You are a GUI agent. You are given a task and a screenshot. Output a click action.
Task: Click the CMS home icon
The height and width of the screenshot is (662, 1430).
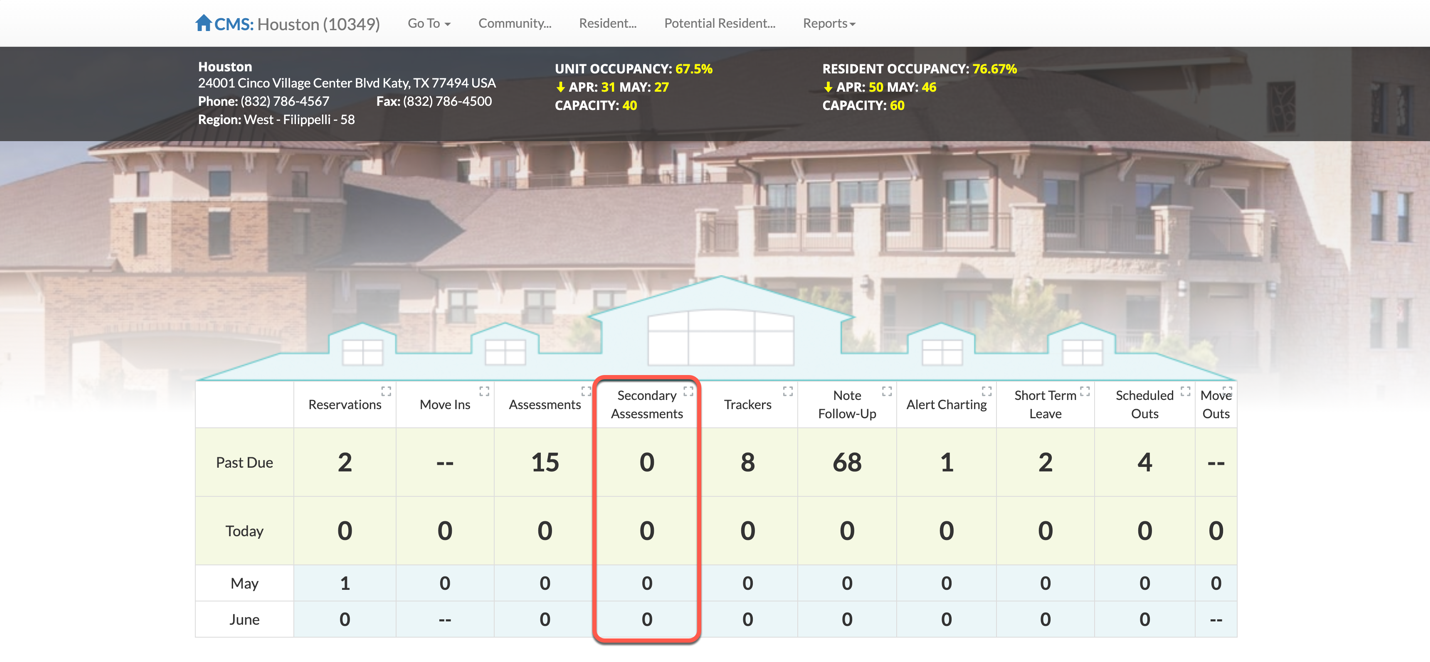click(203, 22)
